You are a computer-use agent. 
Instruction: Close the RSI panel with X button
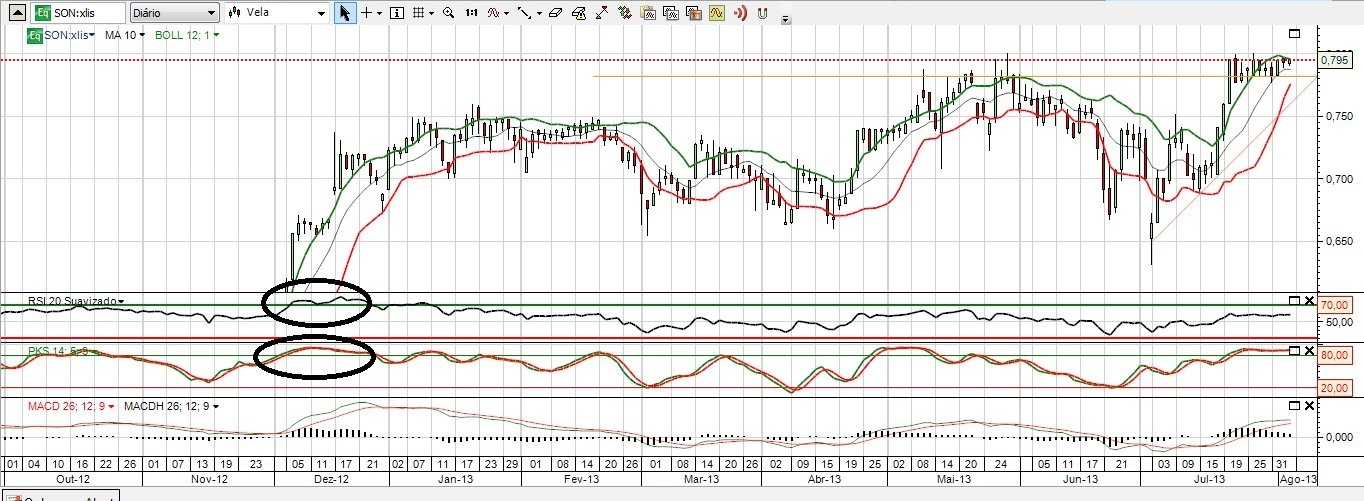coord(1309,300)
